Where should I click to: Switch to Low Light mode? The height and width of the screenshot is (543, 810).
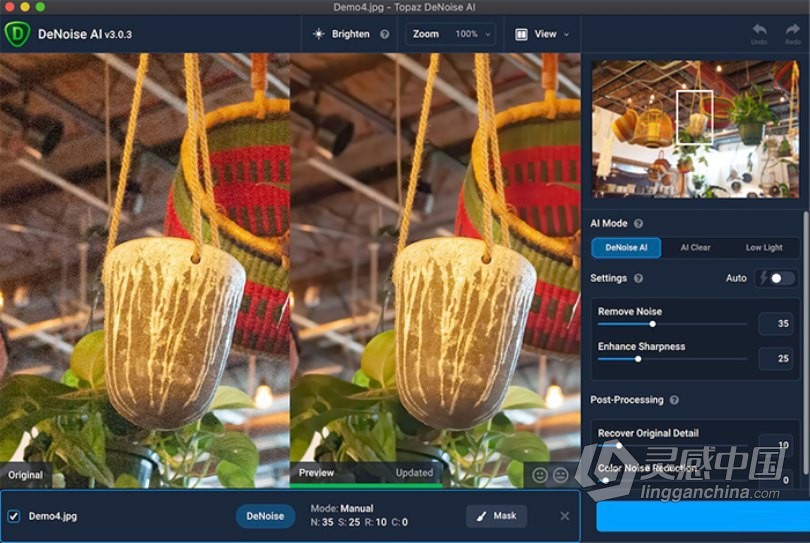[x=764, y=247]
